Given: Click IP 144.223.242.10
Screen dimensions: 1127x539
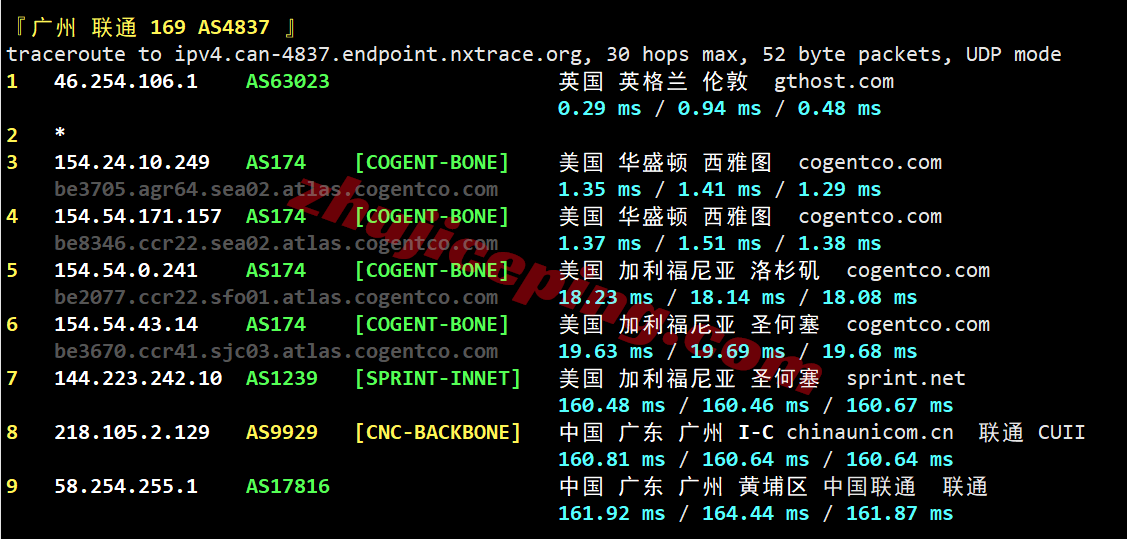Looking at the screenshot, I should point(137,378).
